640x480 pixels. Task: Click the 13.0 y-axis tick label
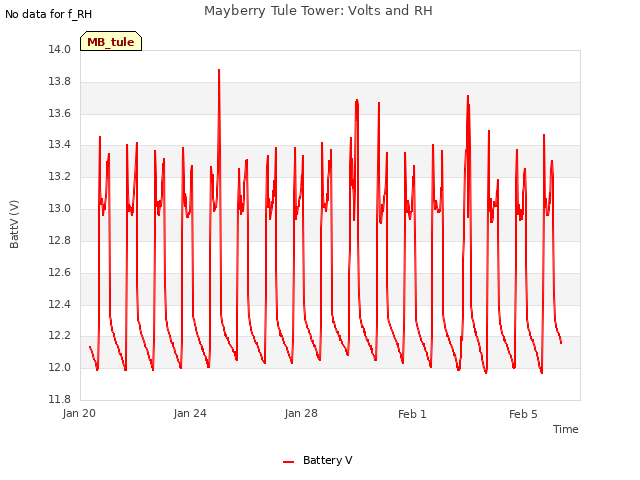(x=60, y=208)
